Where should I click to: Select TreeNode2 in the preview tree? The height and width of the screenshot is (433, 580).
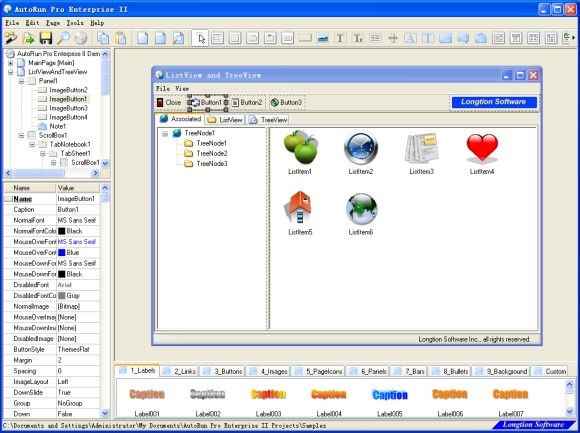pyautogui.click(x=212, y=153)
